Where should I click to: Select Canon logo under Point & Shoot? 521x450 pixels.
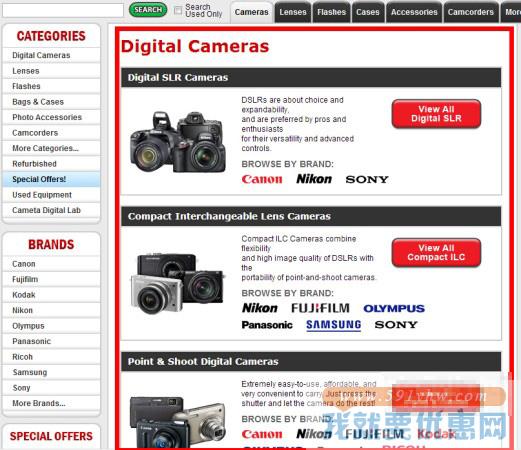pos(262,434)
